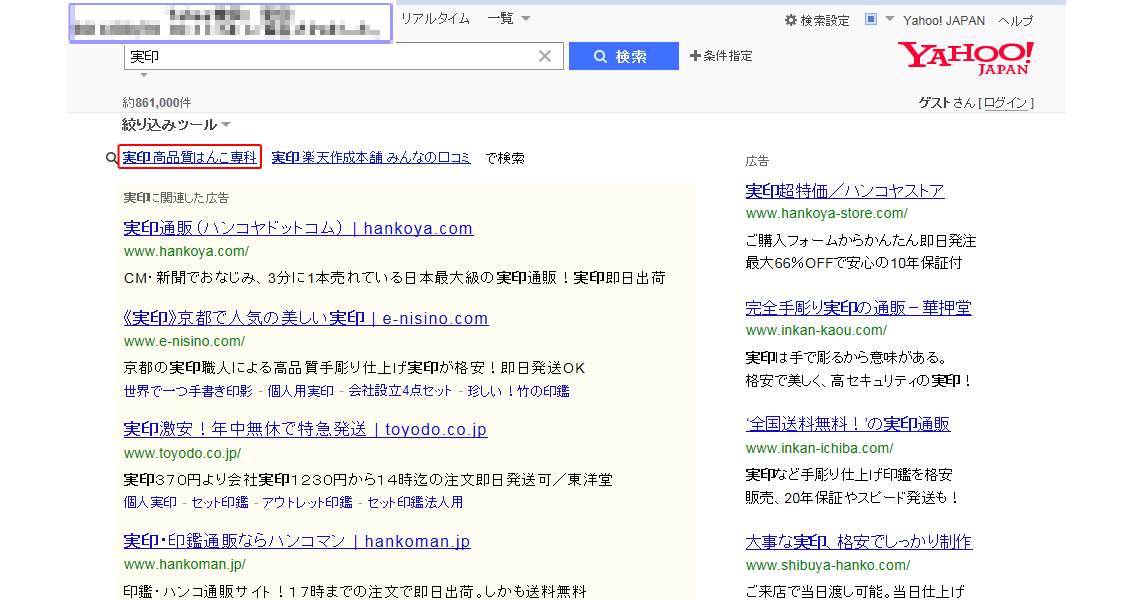Search related term 実印 高品質はんこ専科
Screen dimensions: 1130x600
pyautogui.click(x=190, y=157)
